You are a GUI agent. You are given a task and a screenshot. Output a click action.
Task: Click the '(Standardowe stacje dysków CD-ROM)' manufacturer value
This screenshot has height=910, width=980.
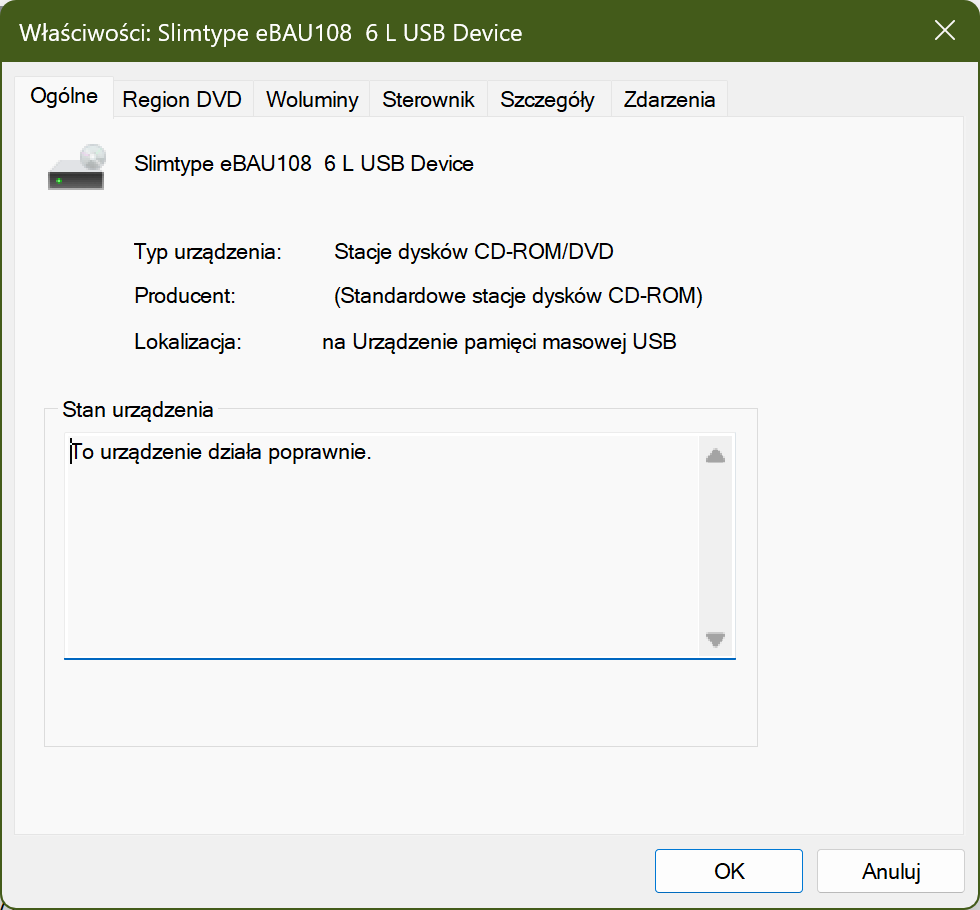pos(518,297)
